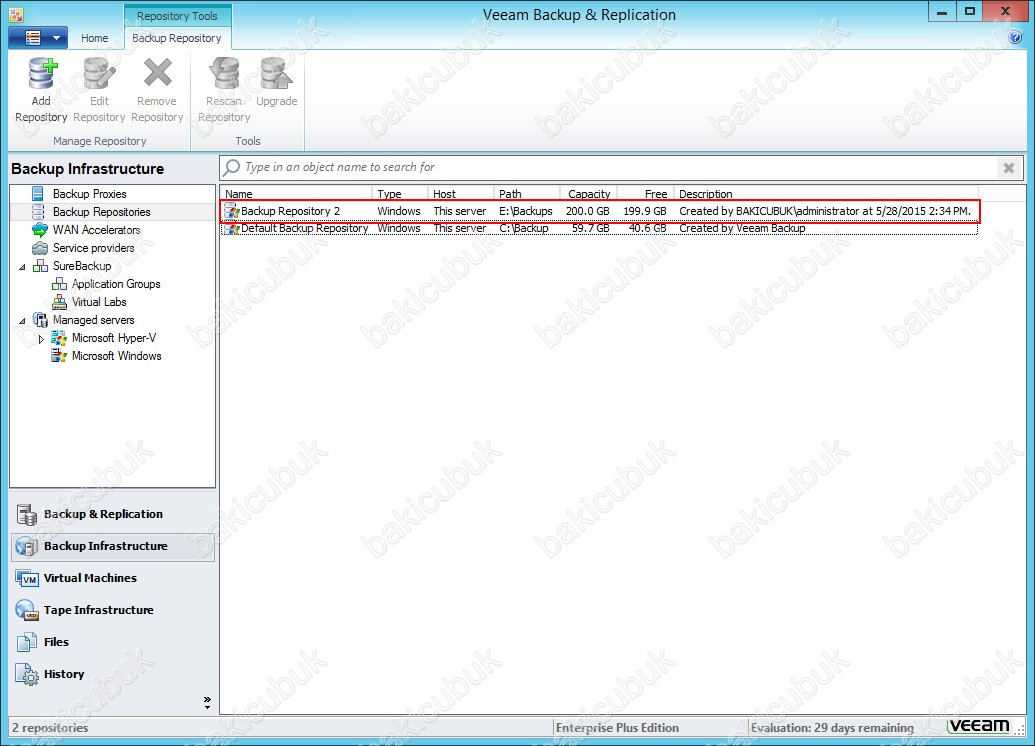Sort by the Path column header
The image size is (1035, 746).
[527, 194]
